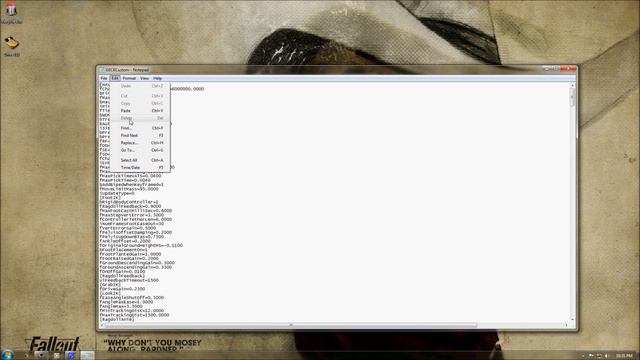Click the vertical scrollbar thumb
This screenshot has width=640, height=360.
click(x=572, y=98)
